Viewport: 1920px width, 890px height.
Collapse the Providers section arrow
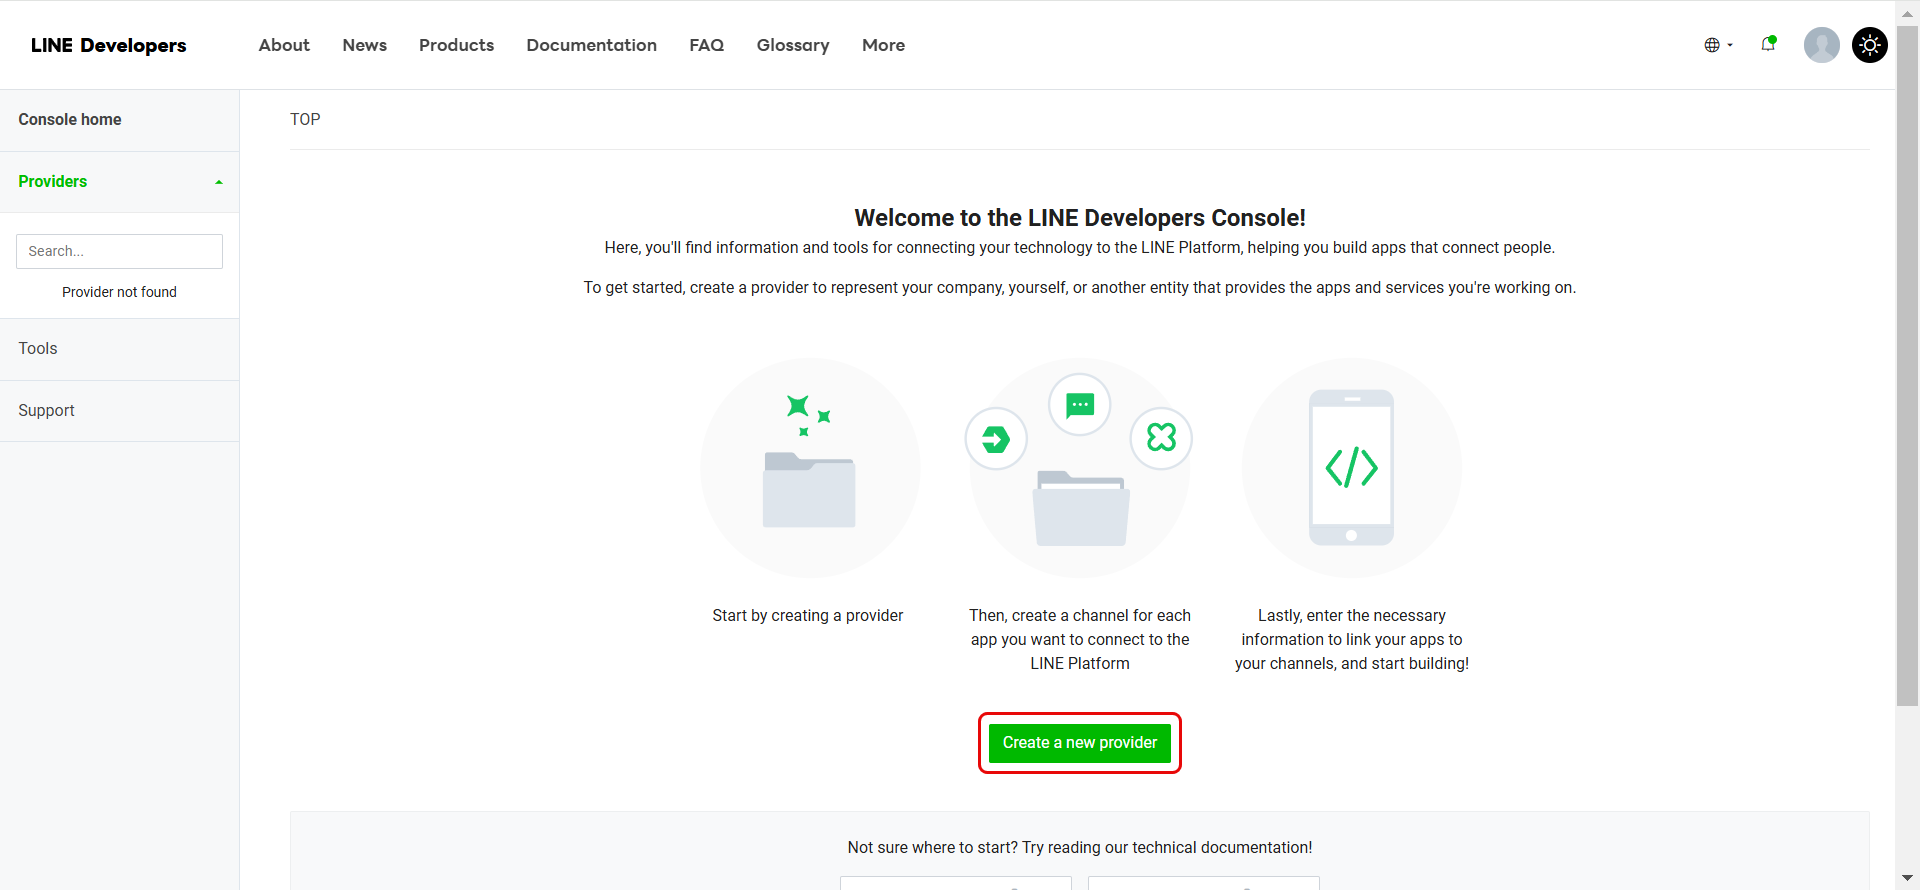[x=219, y=182]
